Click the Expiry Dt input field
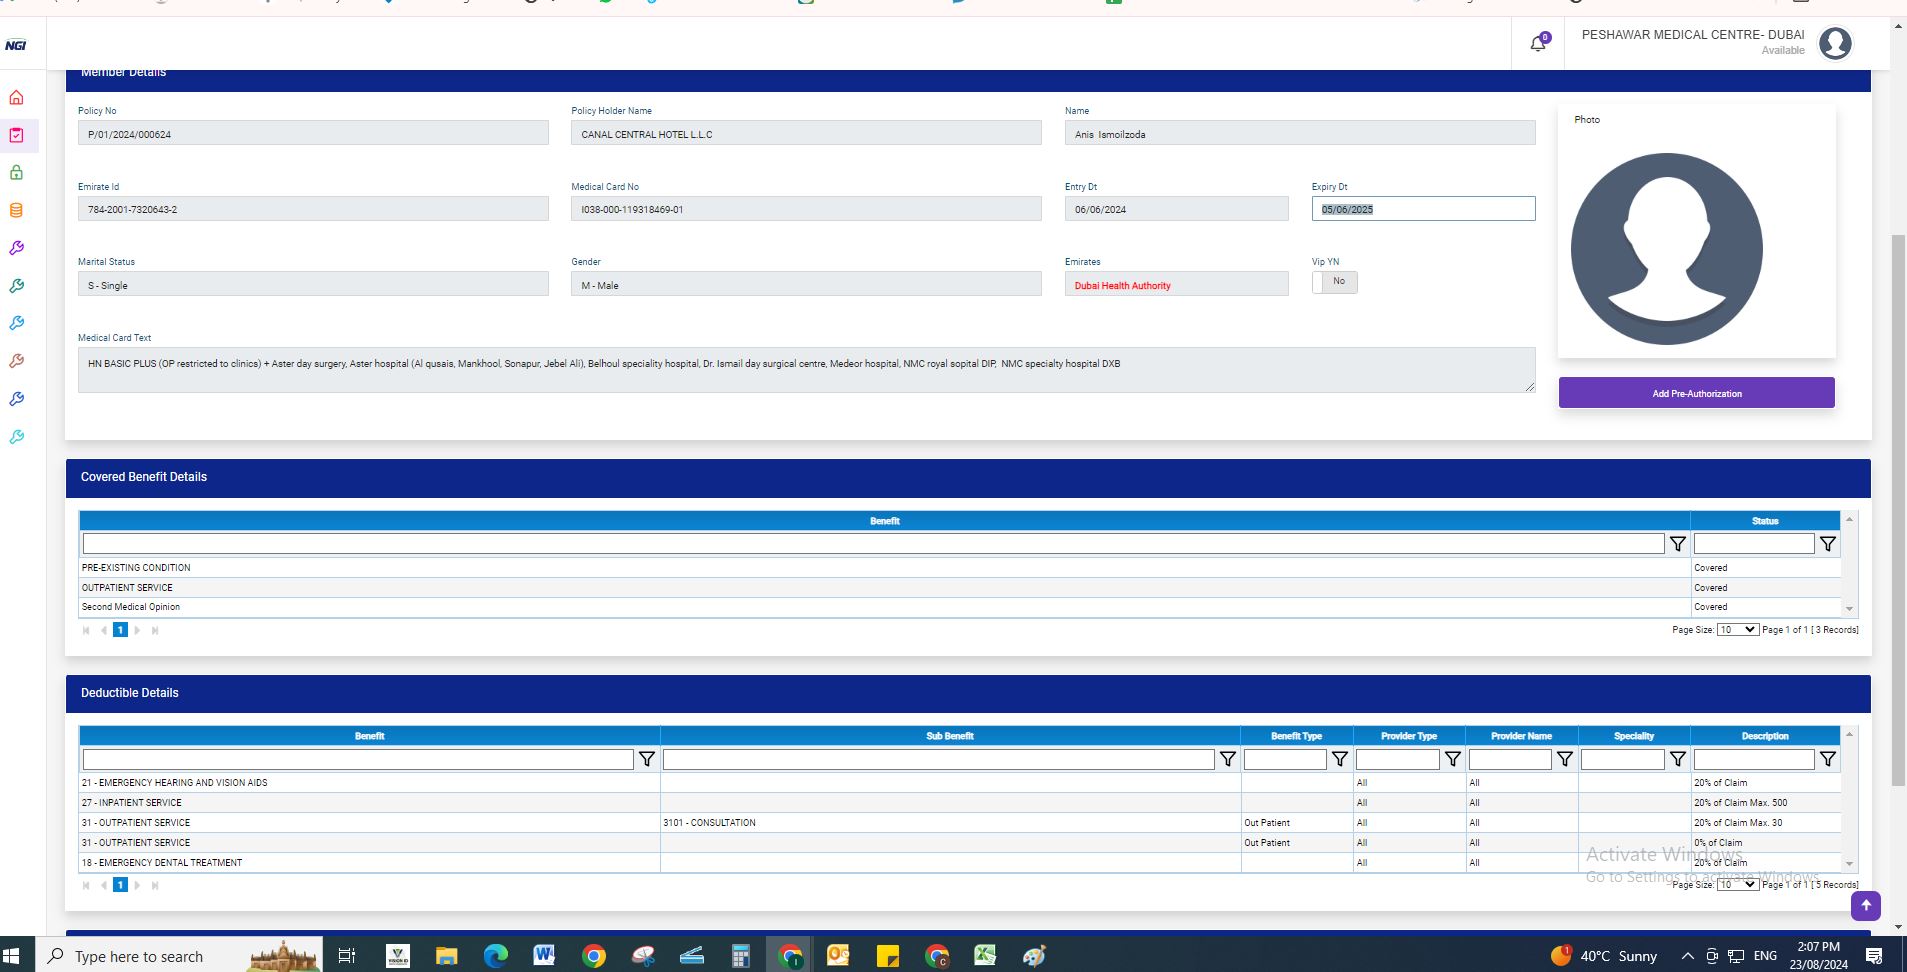 1422,209
